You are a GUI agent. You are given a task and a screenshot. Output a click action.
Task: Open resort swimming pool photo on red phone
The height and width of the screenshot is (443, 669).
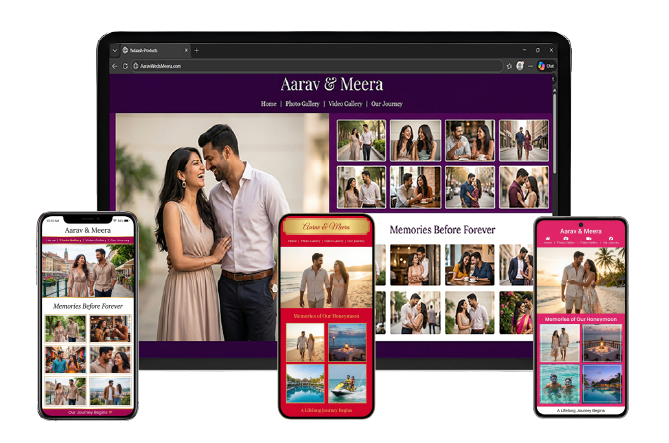coord(305,383)
